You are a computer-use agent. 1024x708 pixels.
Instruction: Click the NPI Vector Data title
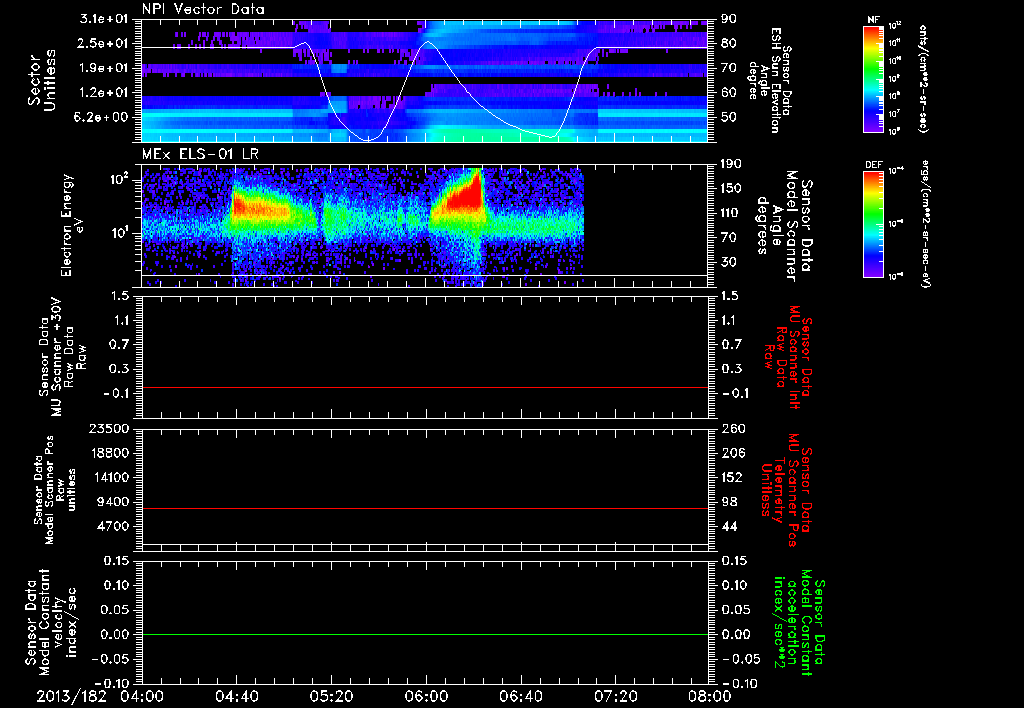coord(203,9)
